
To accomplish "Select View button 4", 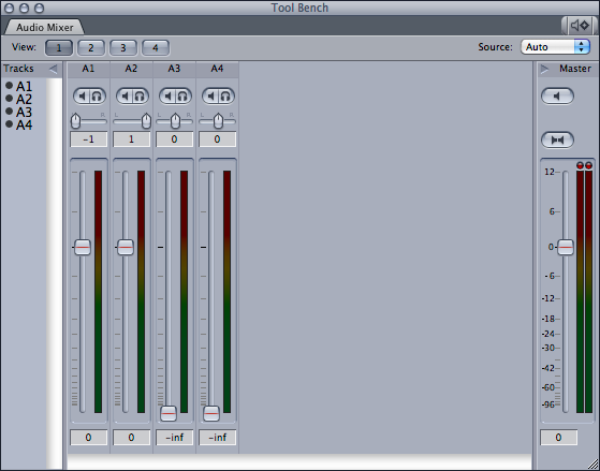I will pos(155,48).
